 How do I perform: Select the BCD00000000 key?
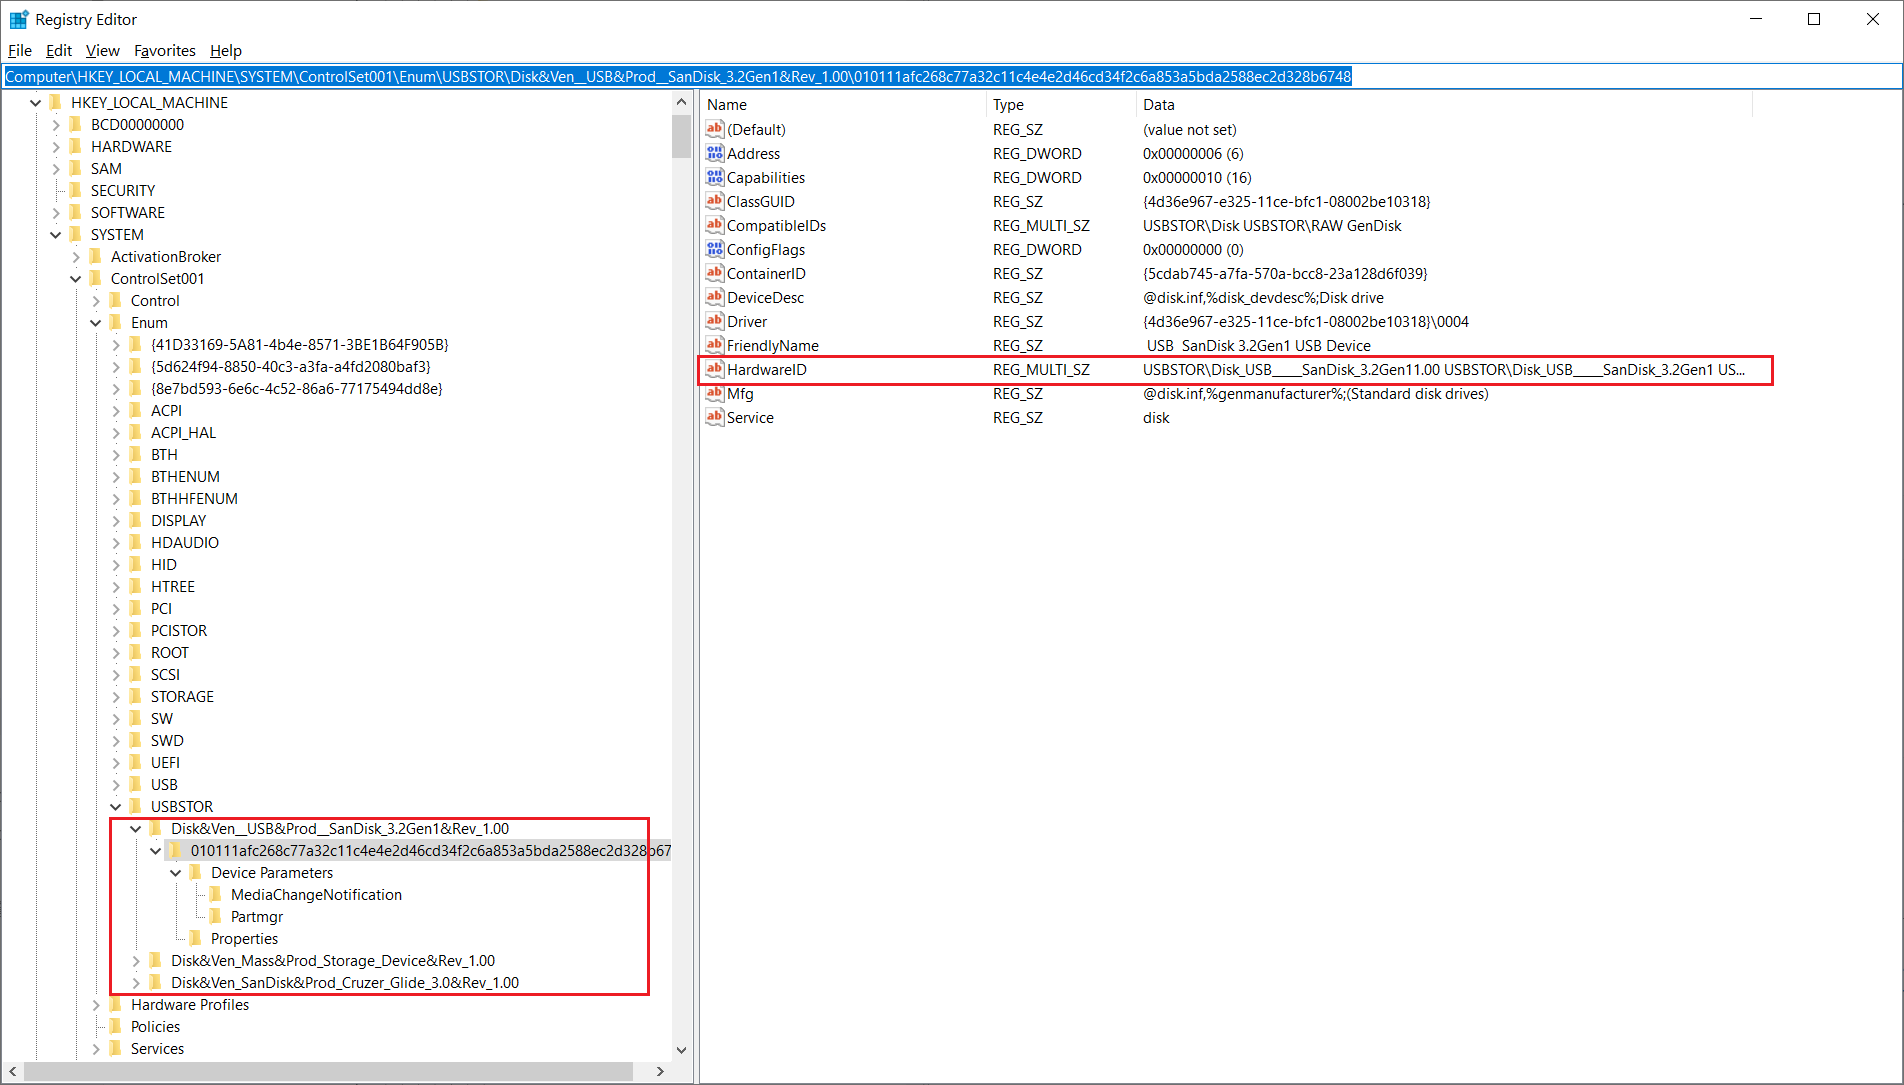[x=137, y=124]
